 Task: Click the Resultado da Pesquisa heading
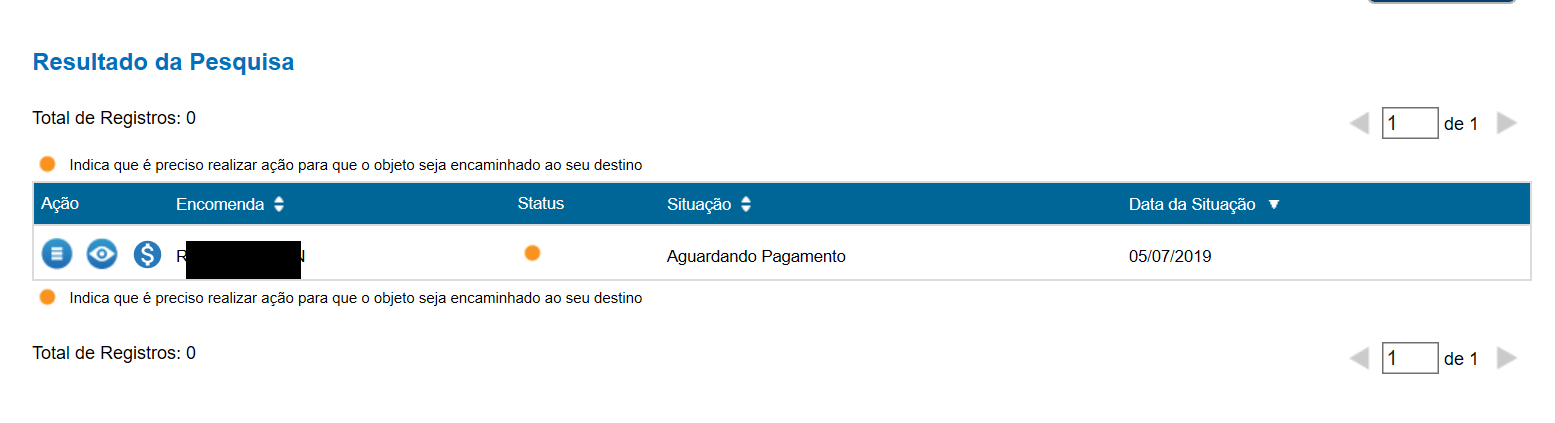point(163,62)
